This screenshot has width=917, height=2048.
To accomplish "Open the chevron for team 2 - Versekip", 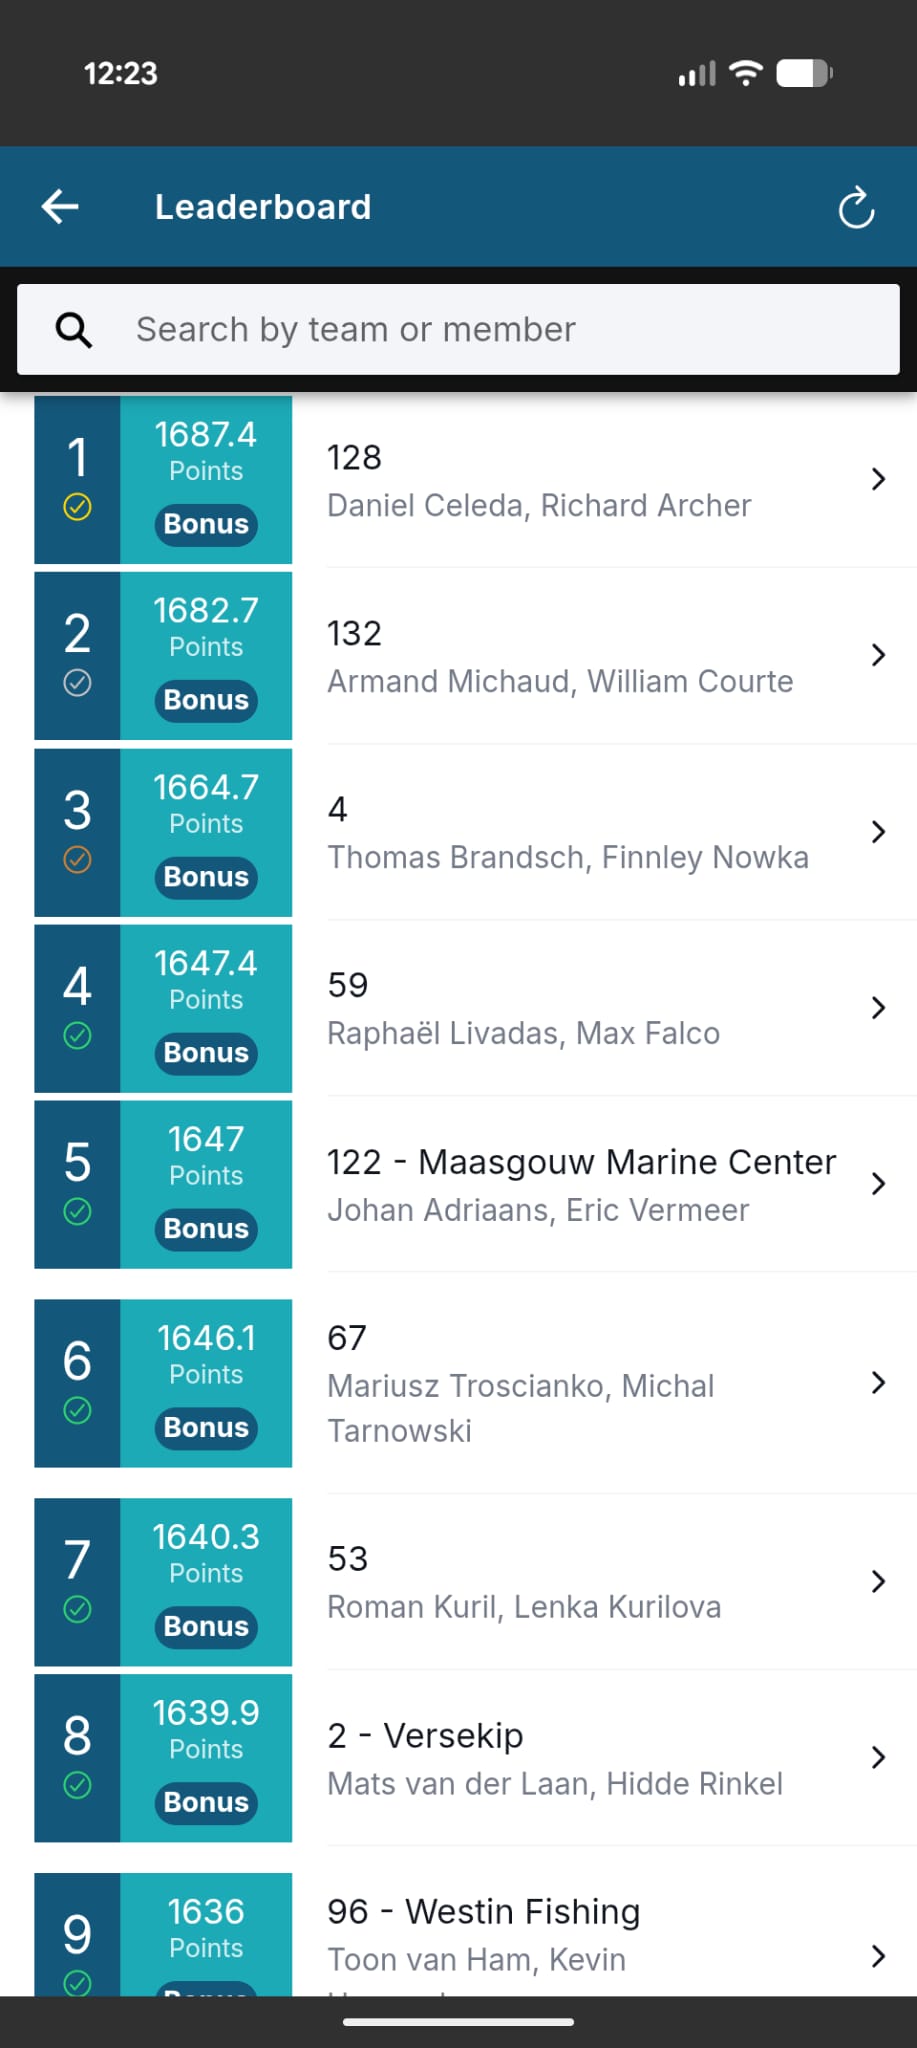I will tap(878, 1757).
